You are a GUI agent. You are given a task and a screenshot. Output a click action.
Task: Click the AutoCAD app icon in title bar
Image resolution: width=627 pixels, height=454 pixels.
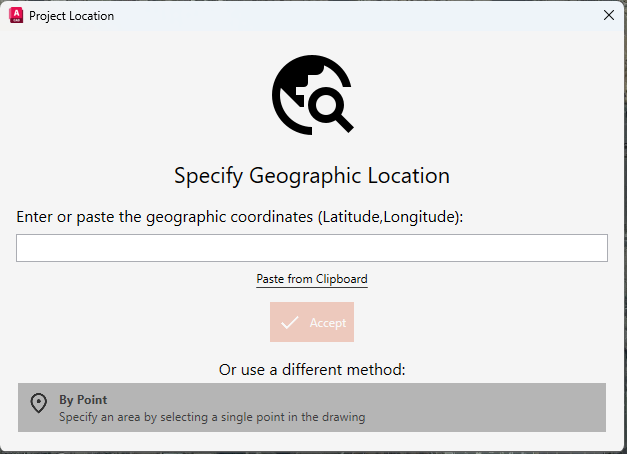16,15
